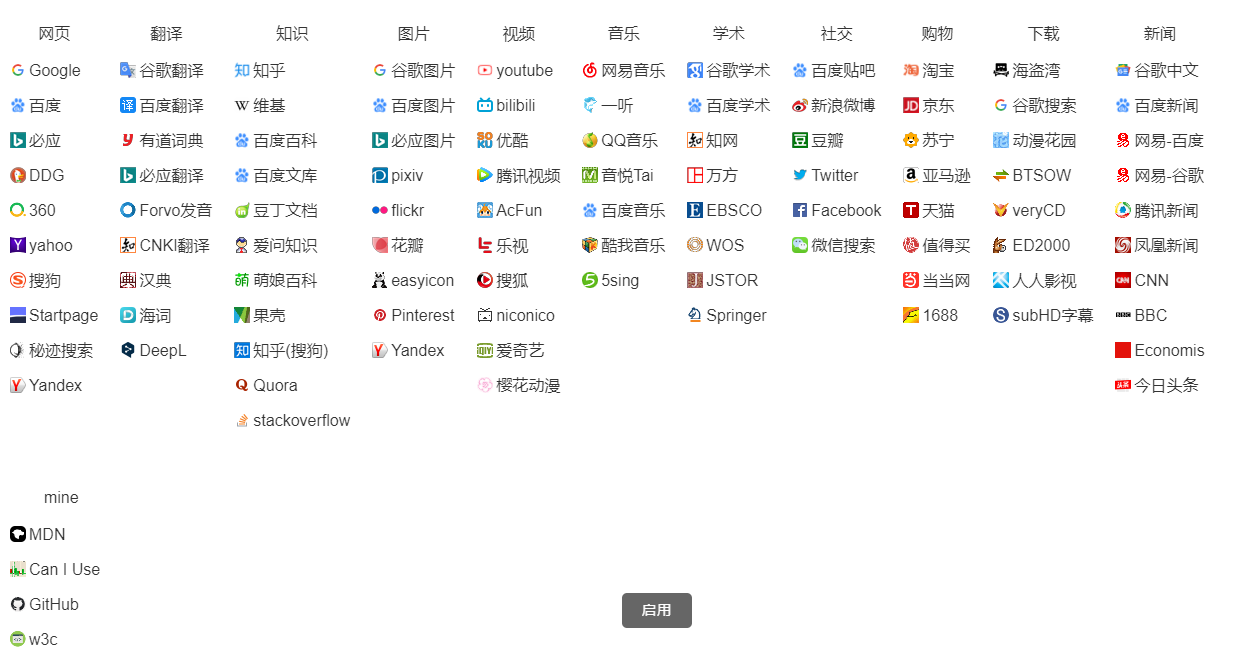Screen dimensions: 1236x649
Task: Open the 淘宝 shopping link
Action: coord(938,71)
